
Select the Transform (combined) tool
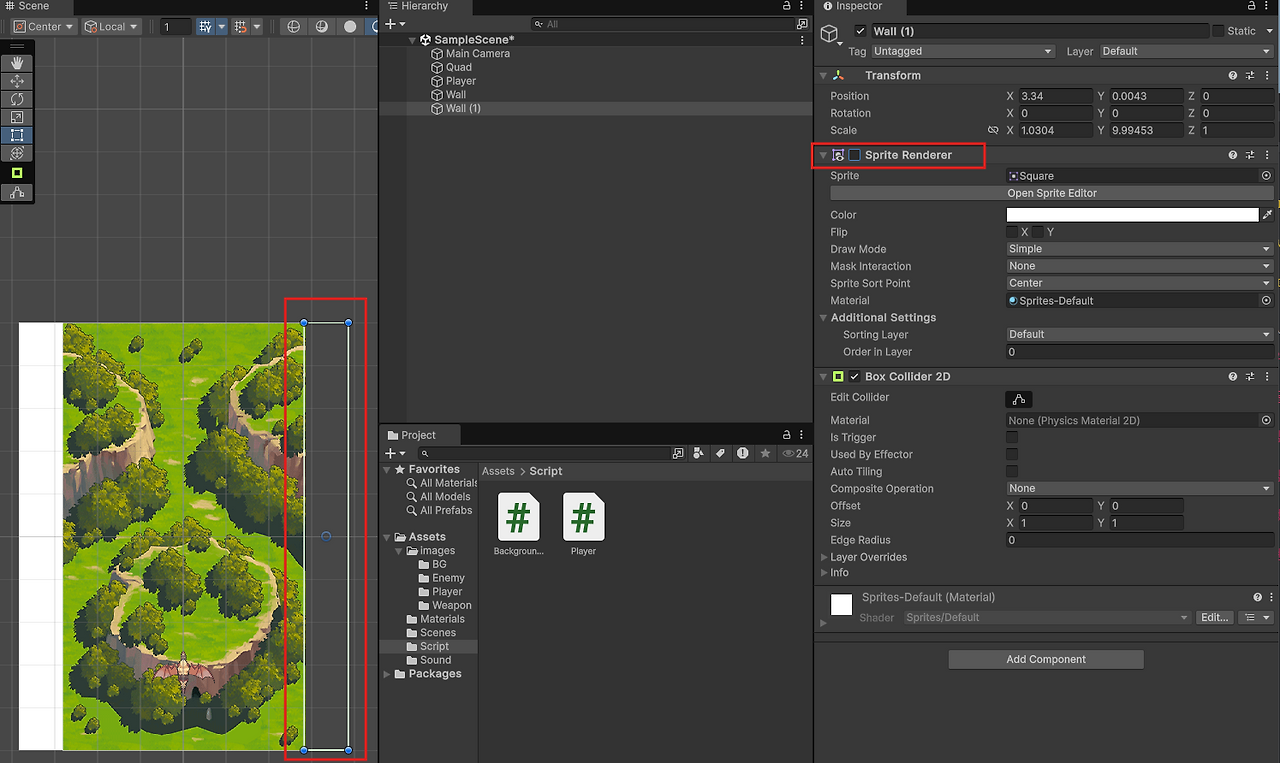17,153
